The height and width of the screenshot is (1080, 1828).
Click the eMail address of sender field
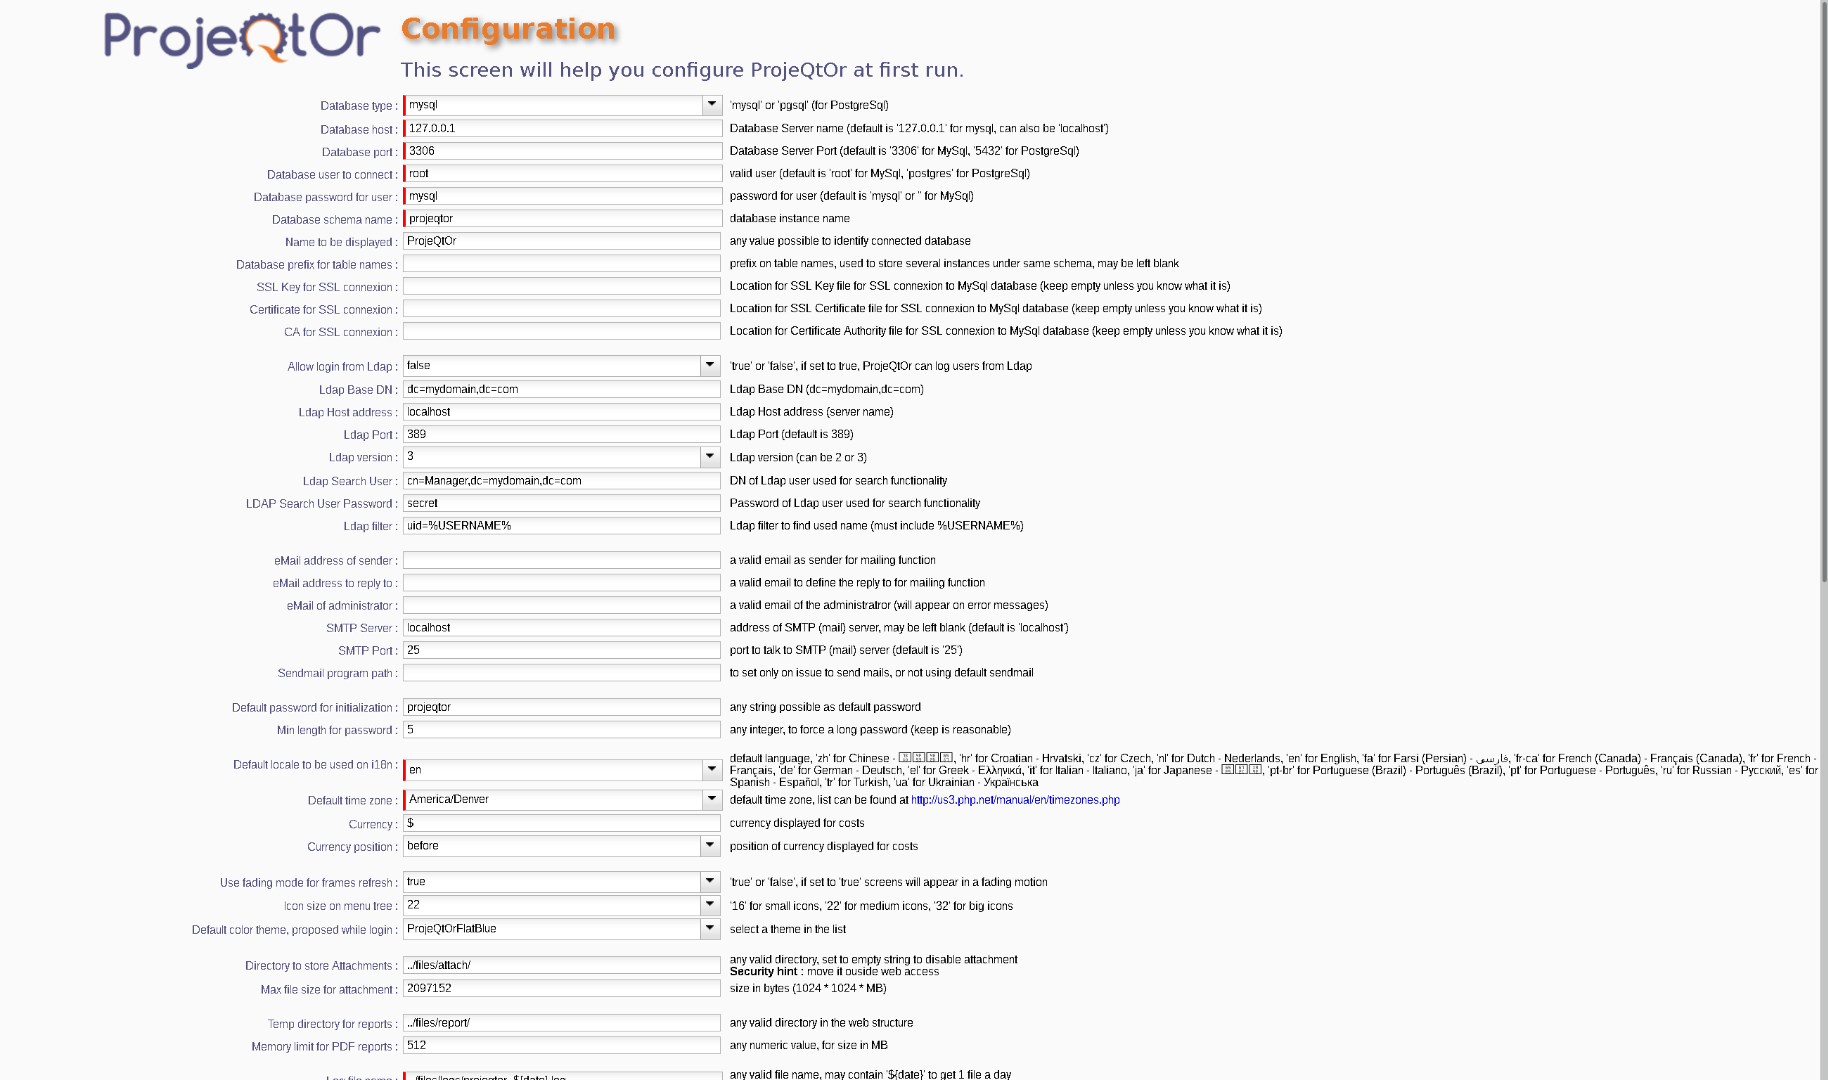[x=562, y=561]
